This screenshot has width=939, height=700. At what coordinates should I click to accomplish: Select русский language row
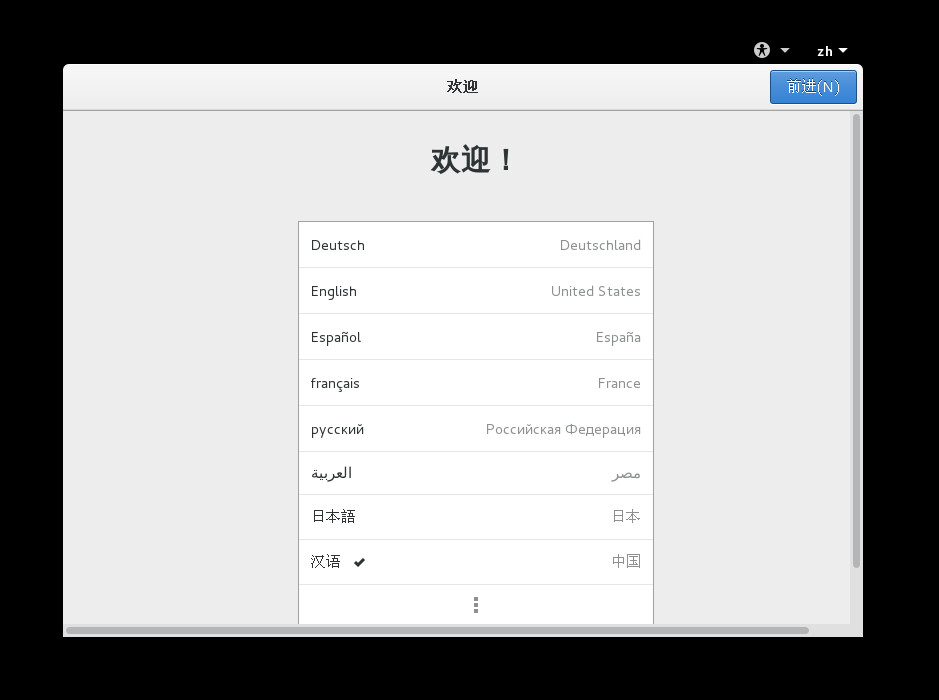[475, 429]
